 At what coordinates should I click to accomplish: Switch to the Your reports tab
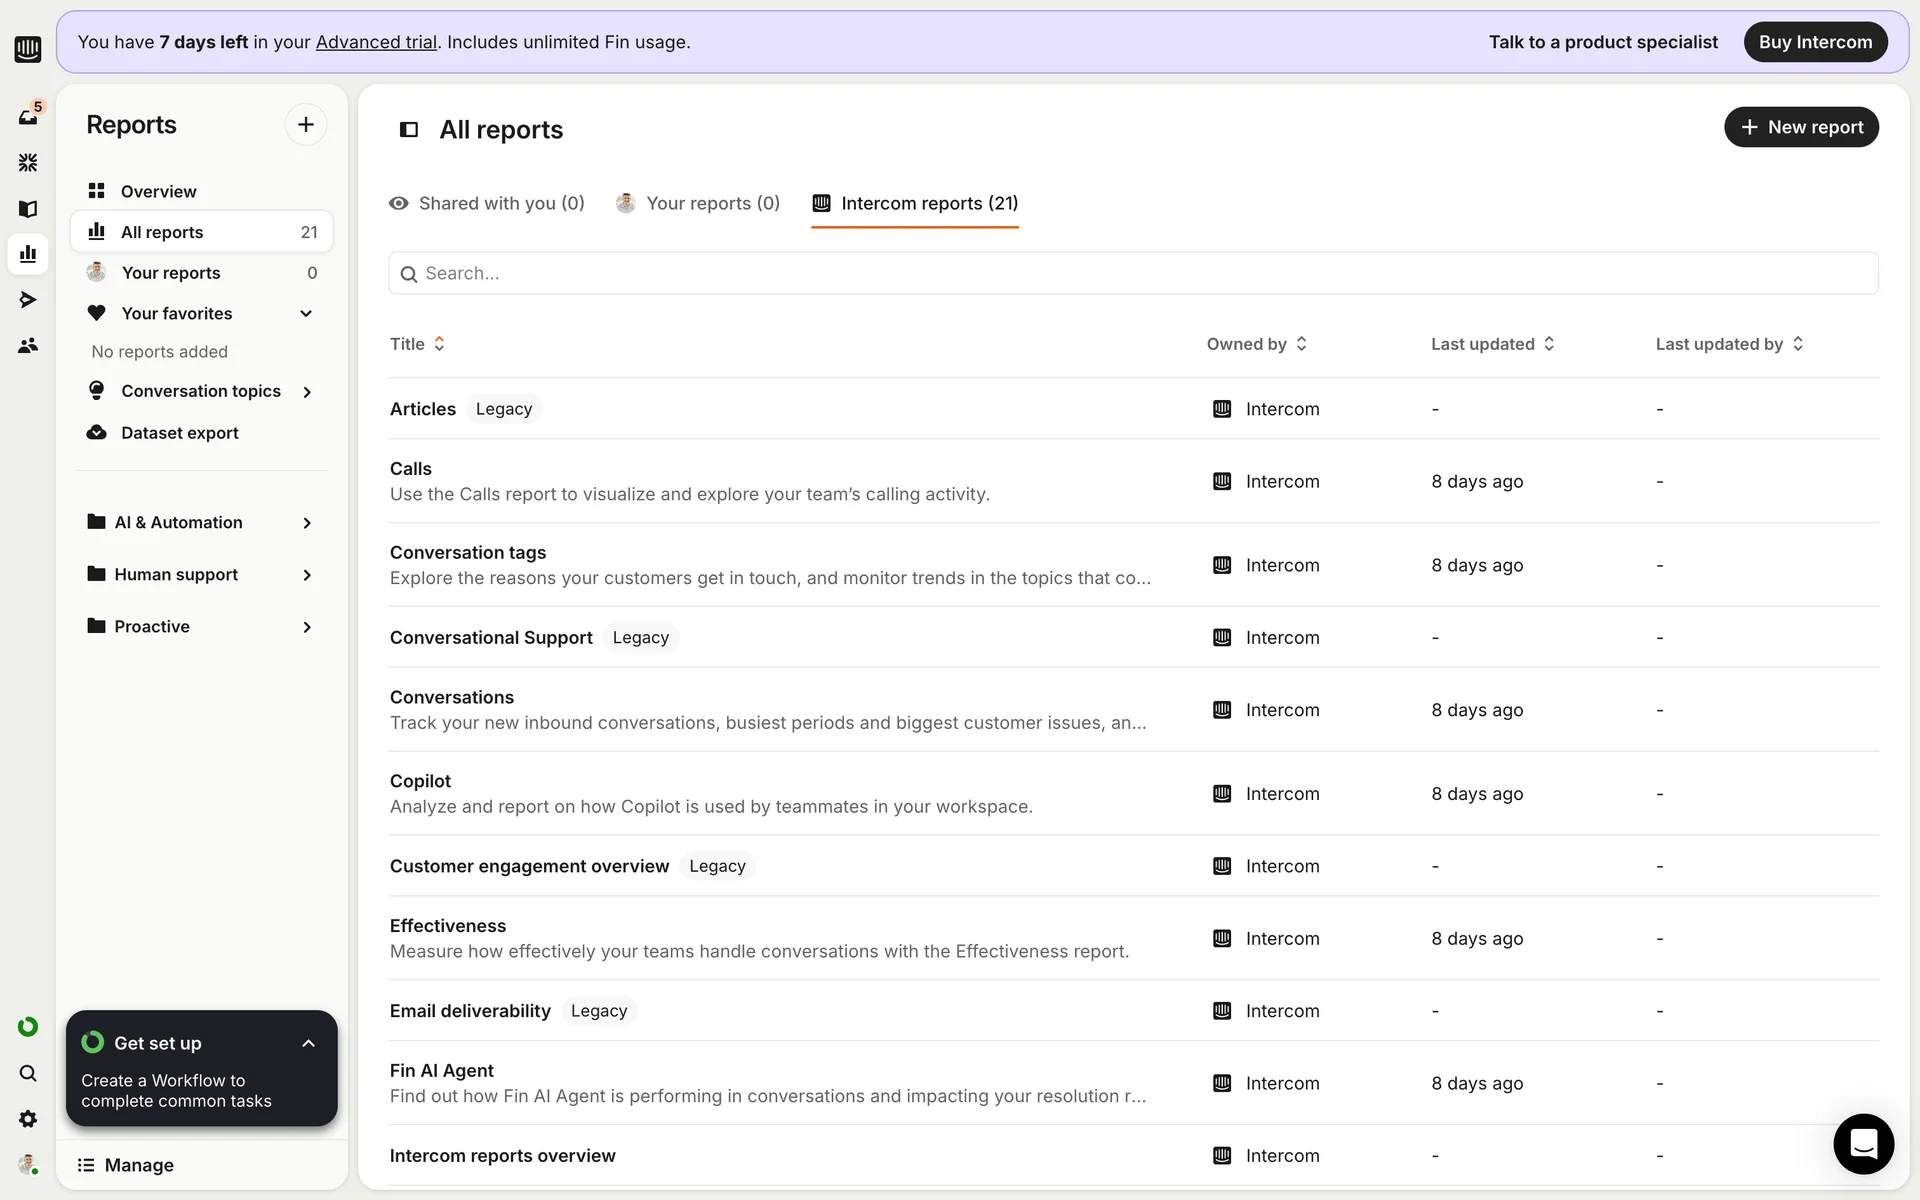698,204
